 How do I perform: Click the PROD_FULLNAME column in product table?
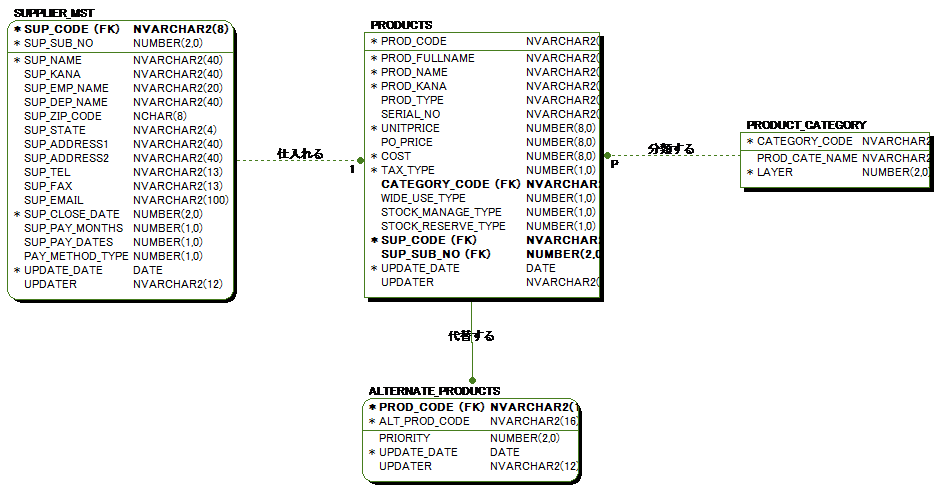(427, 58)
